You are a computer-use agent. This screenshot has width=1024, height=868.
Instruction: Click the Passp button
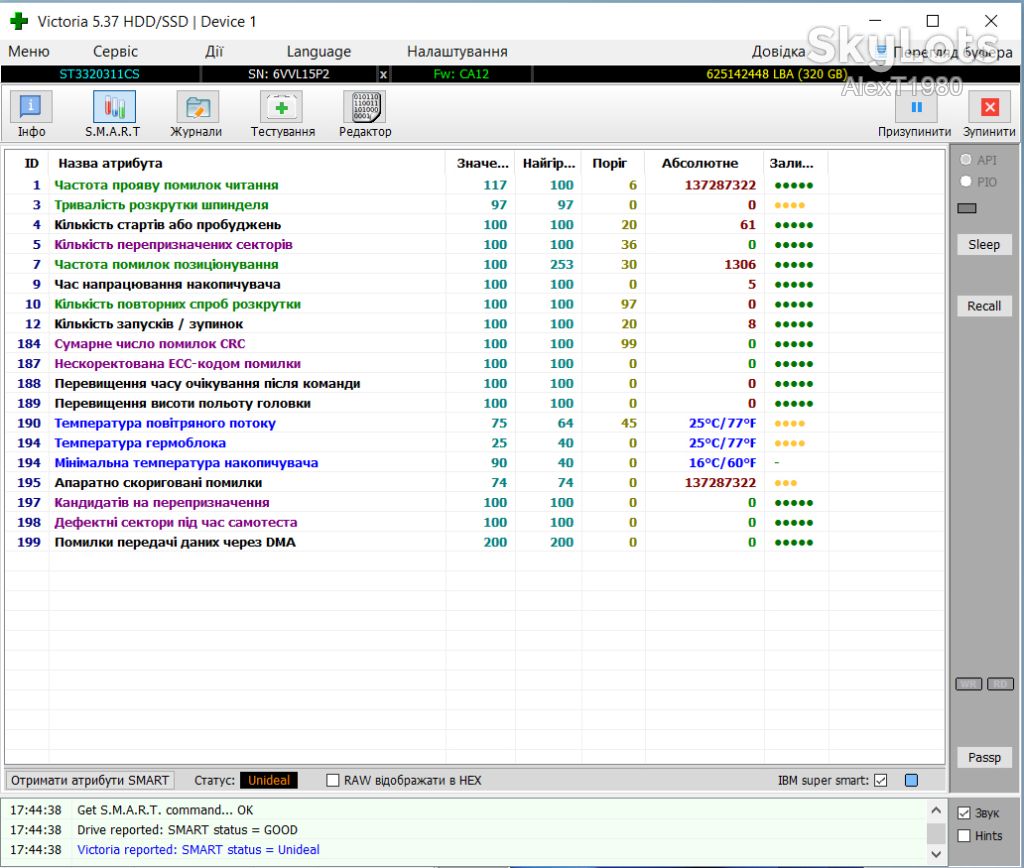(x=984, y=757)
